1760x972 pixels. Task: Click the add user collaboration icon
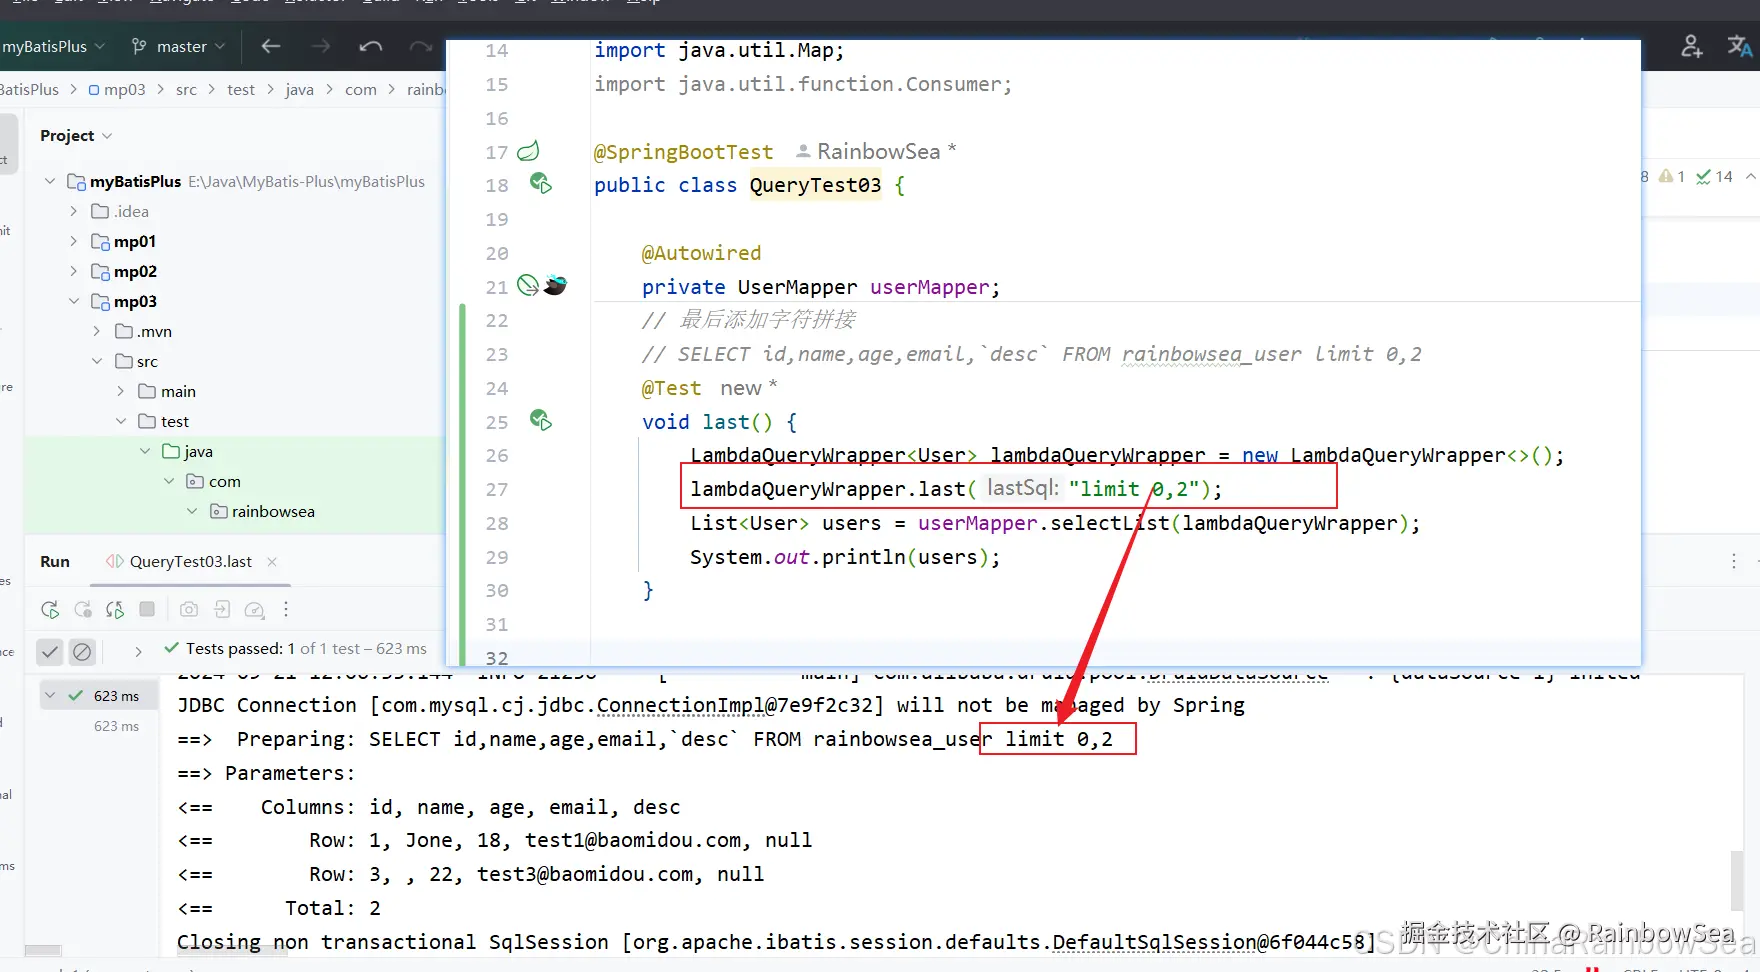[x=1691, y=46]
